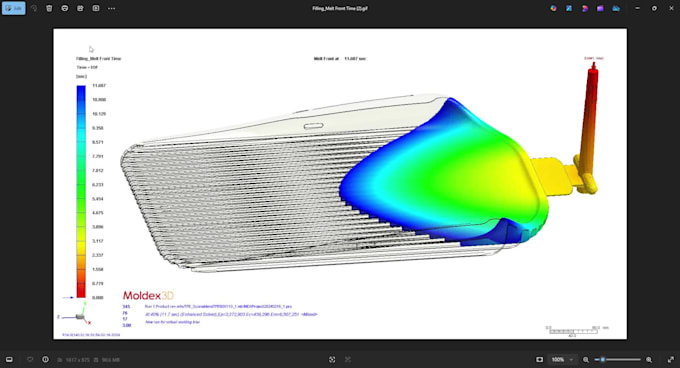Viewport: 680px width, 368px height.
Task: Show file info with the info icon
Action: coord(46,359)
